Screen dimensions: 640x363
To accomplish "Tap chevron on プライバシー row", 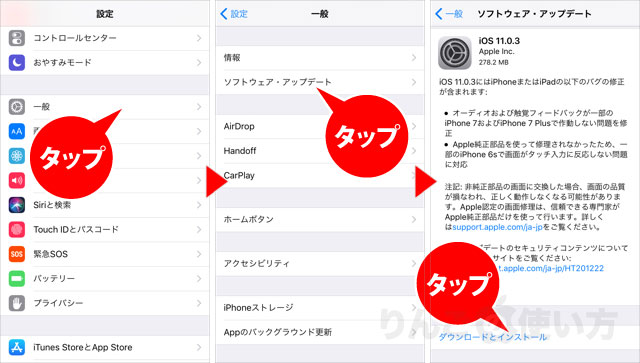I will tap(199, 303).
